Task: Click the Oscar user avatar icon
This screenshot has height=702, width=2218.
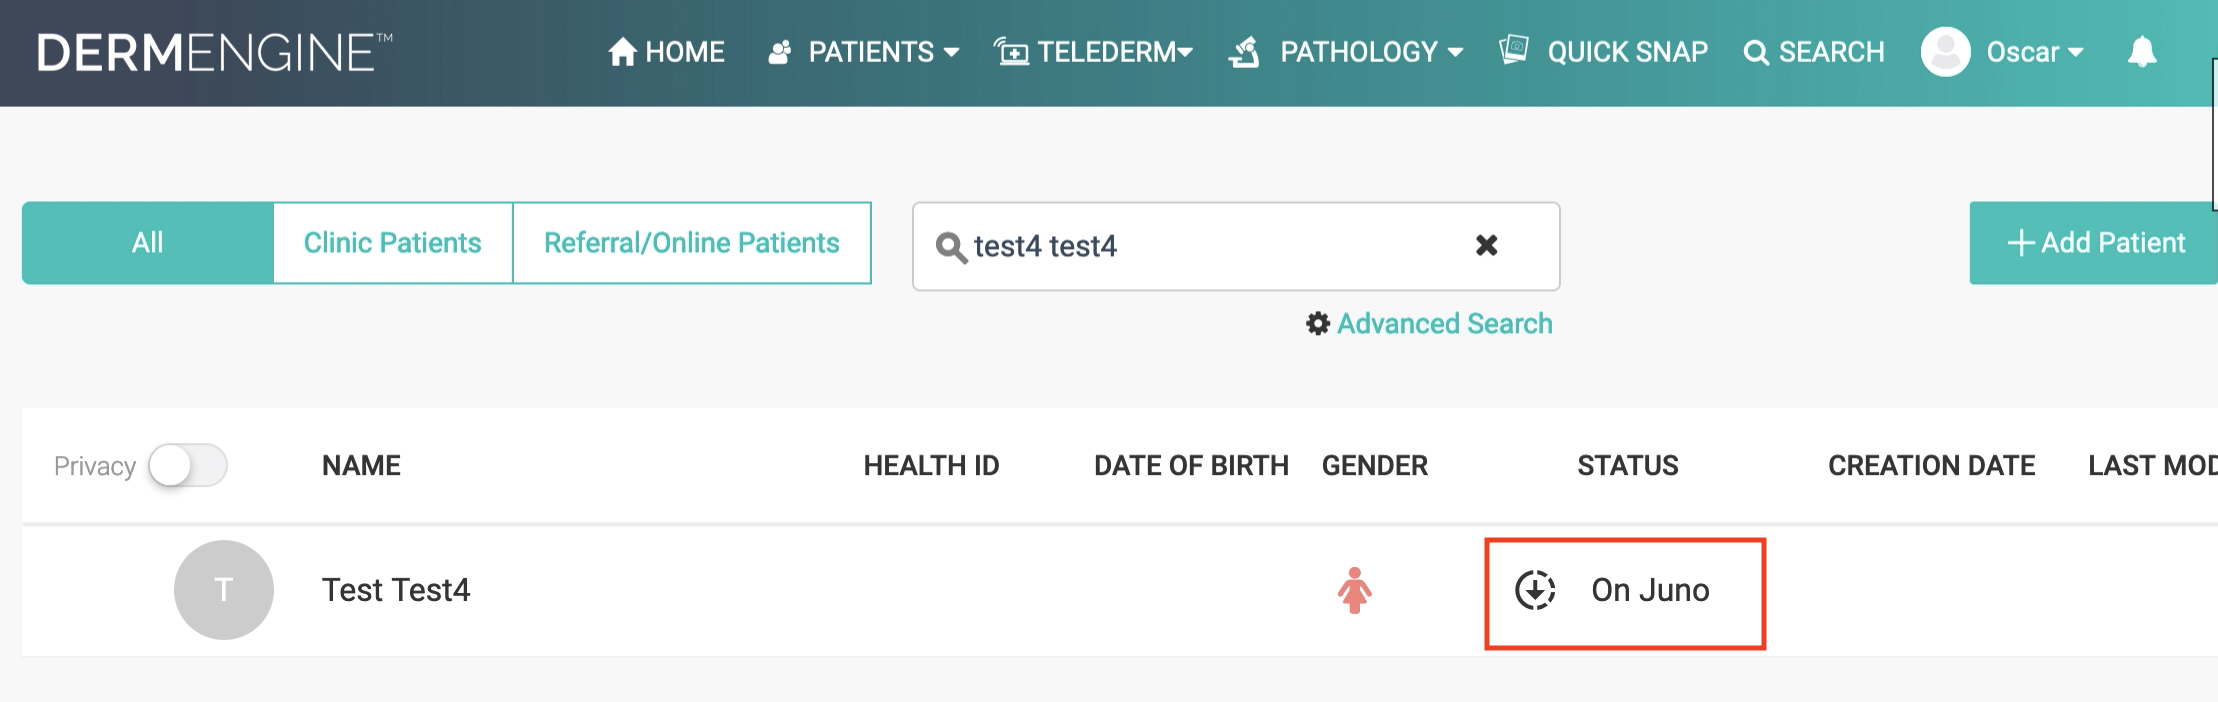Action: click(x=1945, y=52)
